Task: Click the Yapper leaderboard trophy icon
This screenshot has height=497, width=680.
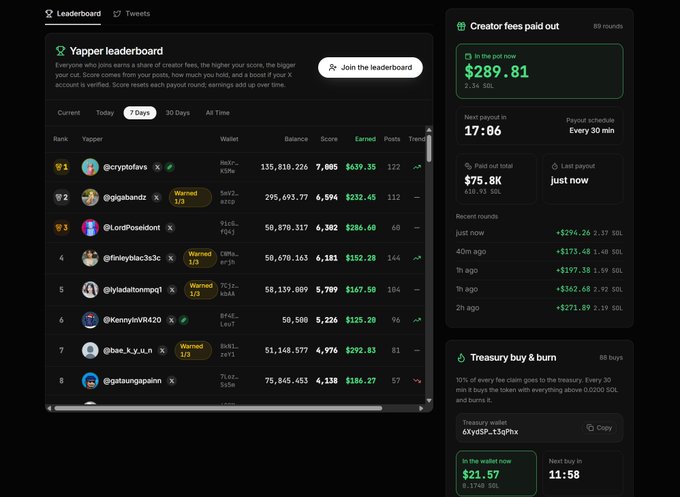Action: pos(60,51)
